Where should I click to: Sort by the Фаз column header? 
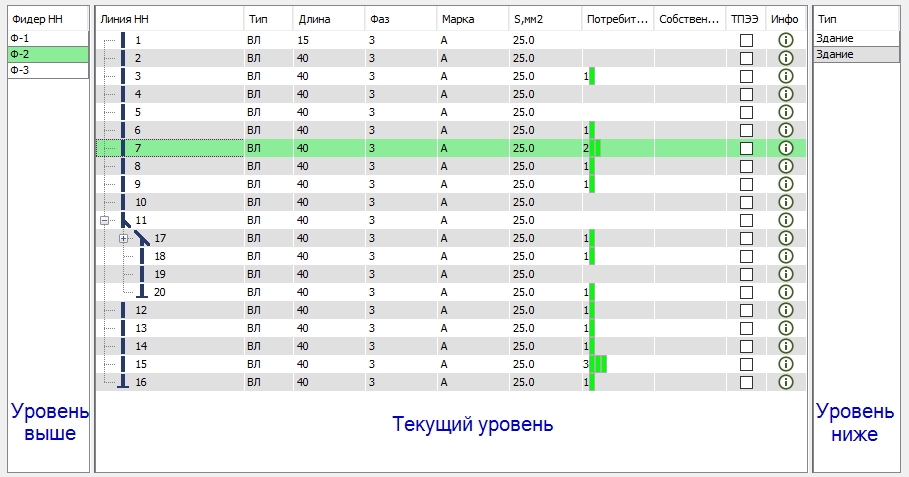(x=401, y=19)
